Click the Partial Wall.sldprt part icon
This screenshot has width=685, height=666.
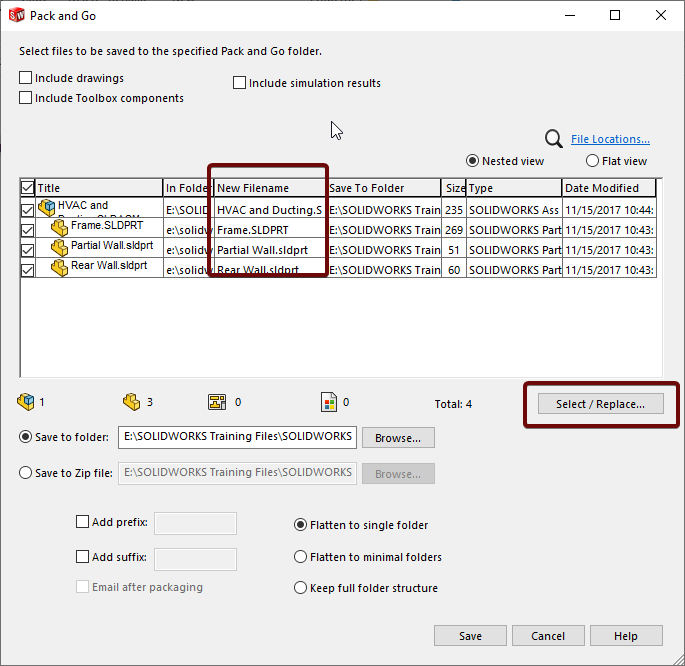click(59, 248)
